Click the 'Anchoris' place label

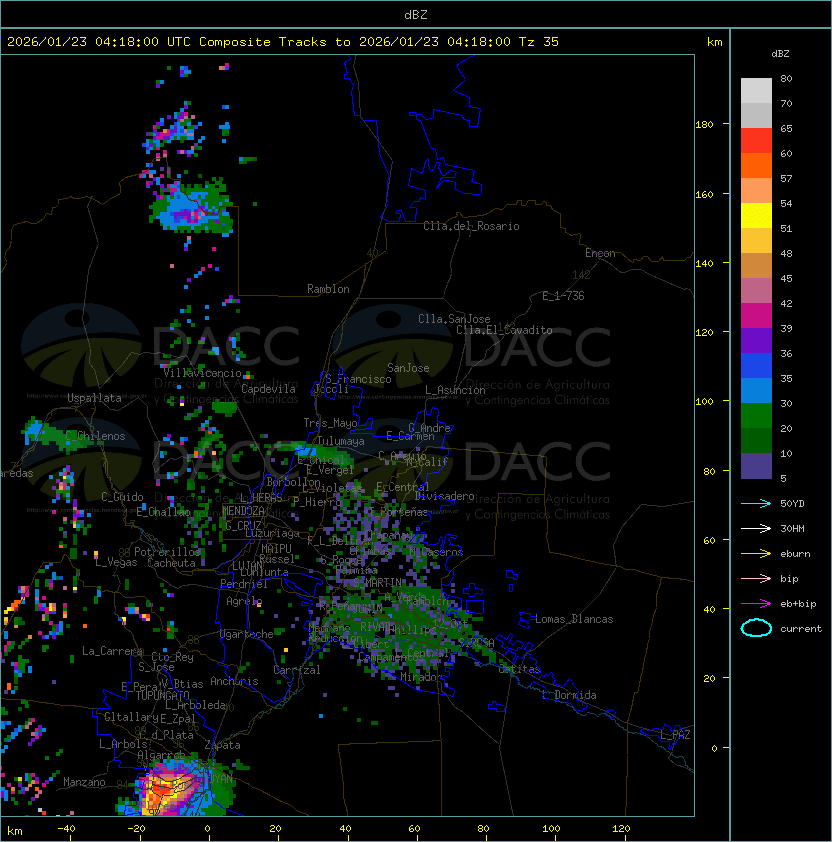pos(234,681)
